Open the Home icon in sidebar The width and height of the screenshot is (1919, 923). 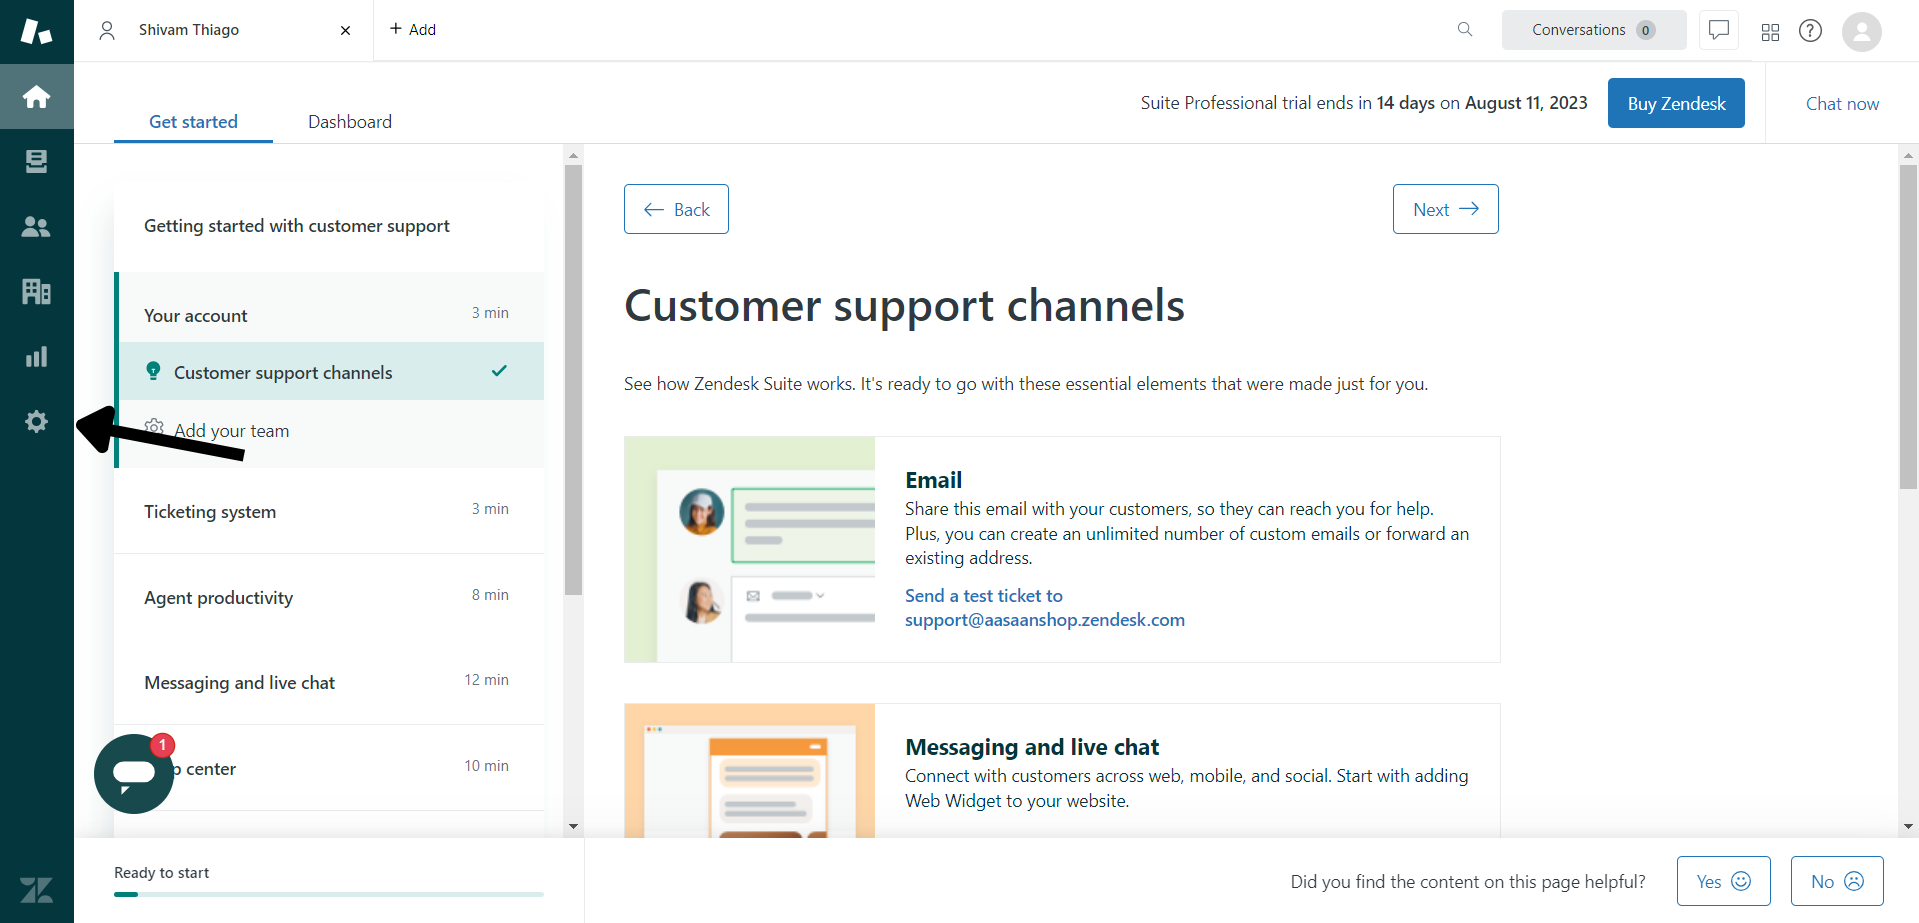pyautogui.click(x=37, y=97)
